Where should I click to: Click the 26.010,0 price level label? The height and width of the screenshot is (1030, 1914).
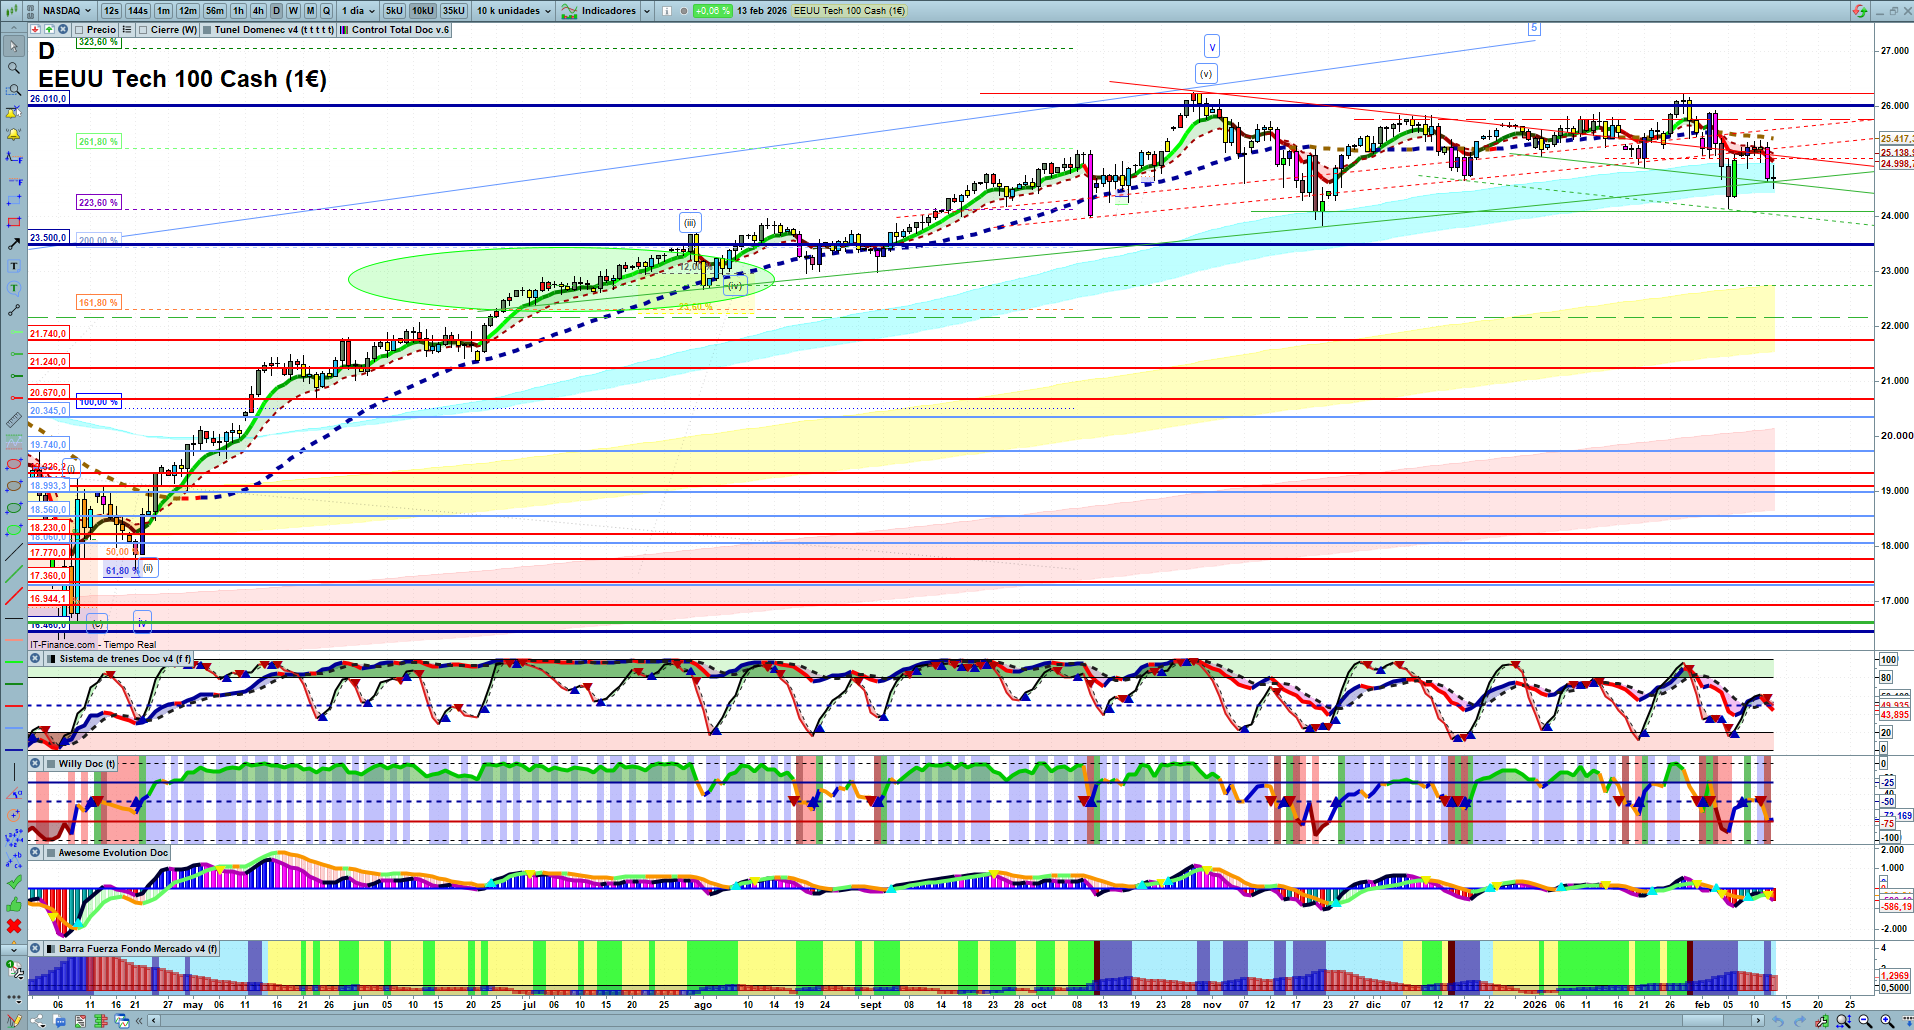[48, 99]
